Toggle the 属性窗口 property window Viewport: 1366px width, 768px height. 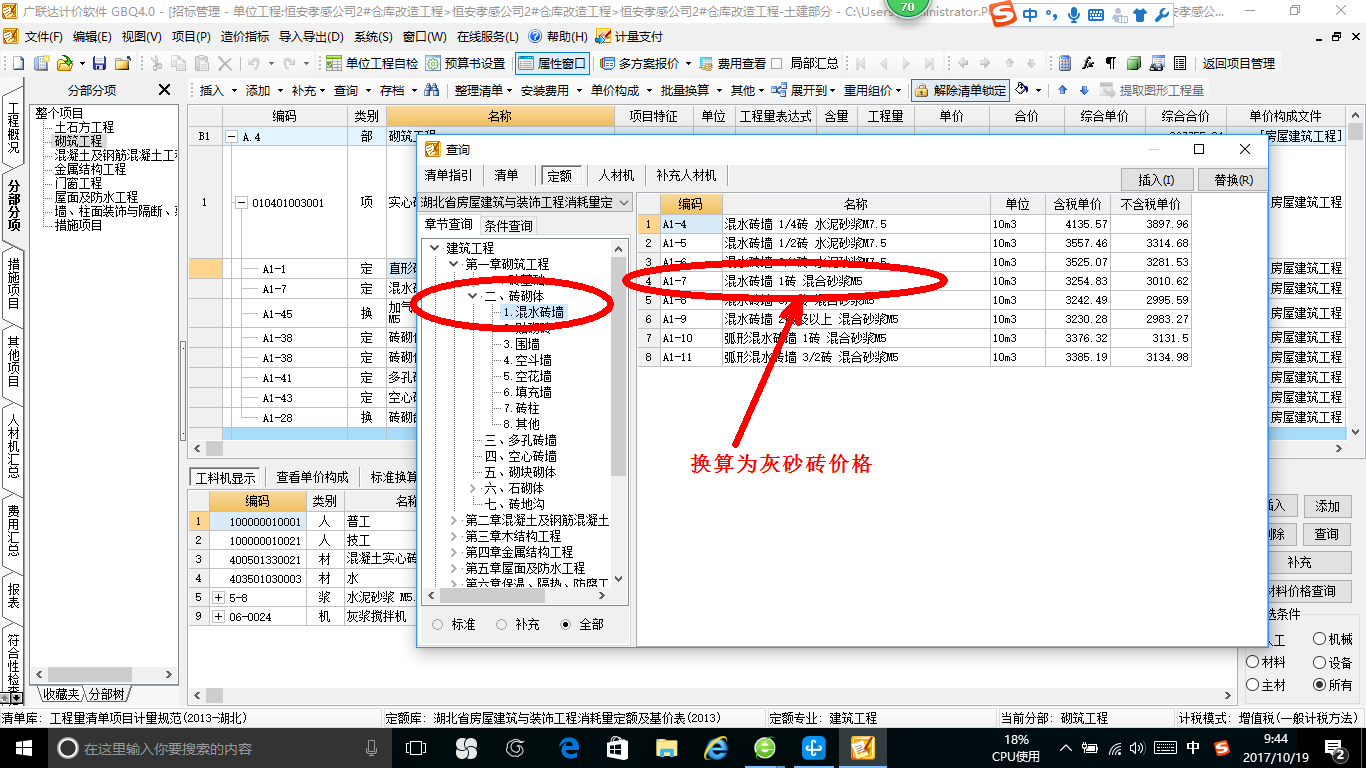pyautogui.click(x=552, y=63)
